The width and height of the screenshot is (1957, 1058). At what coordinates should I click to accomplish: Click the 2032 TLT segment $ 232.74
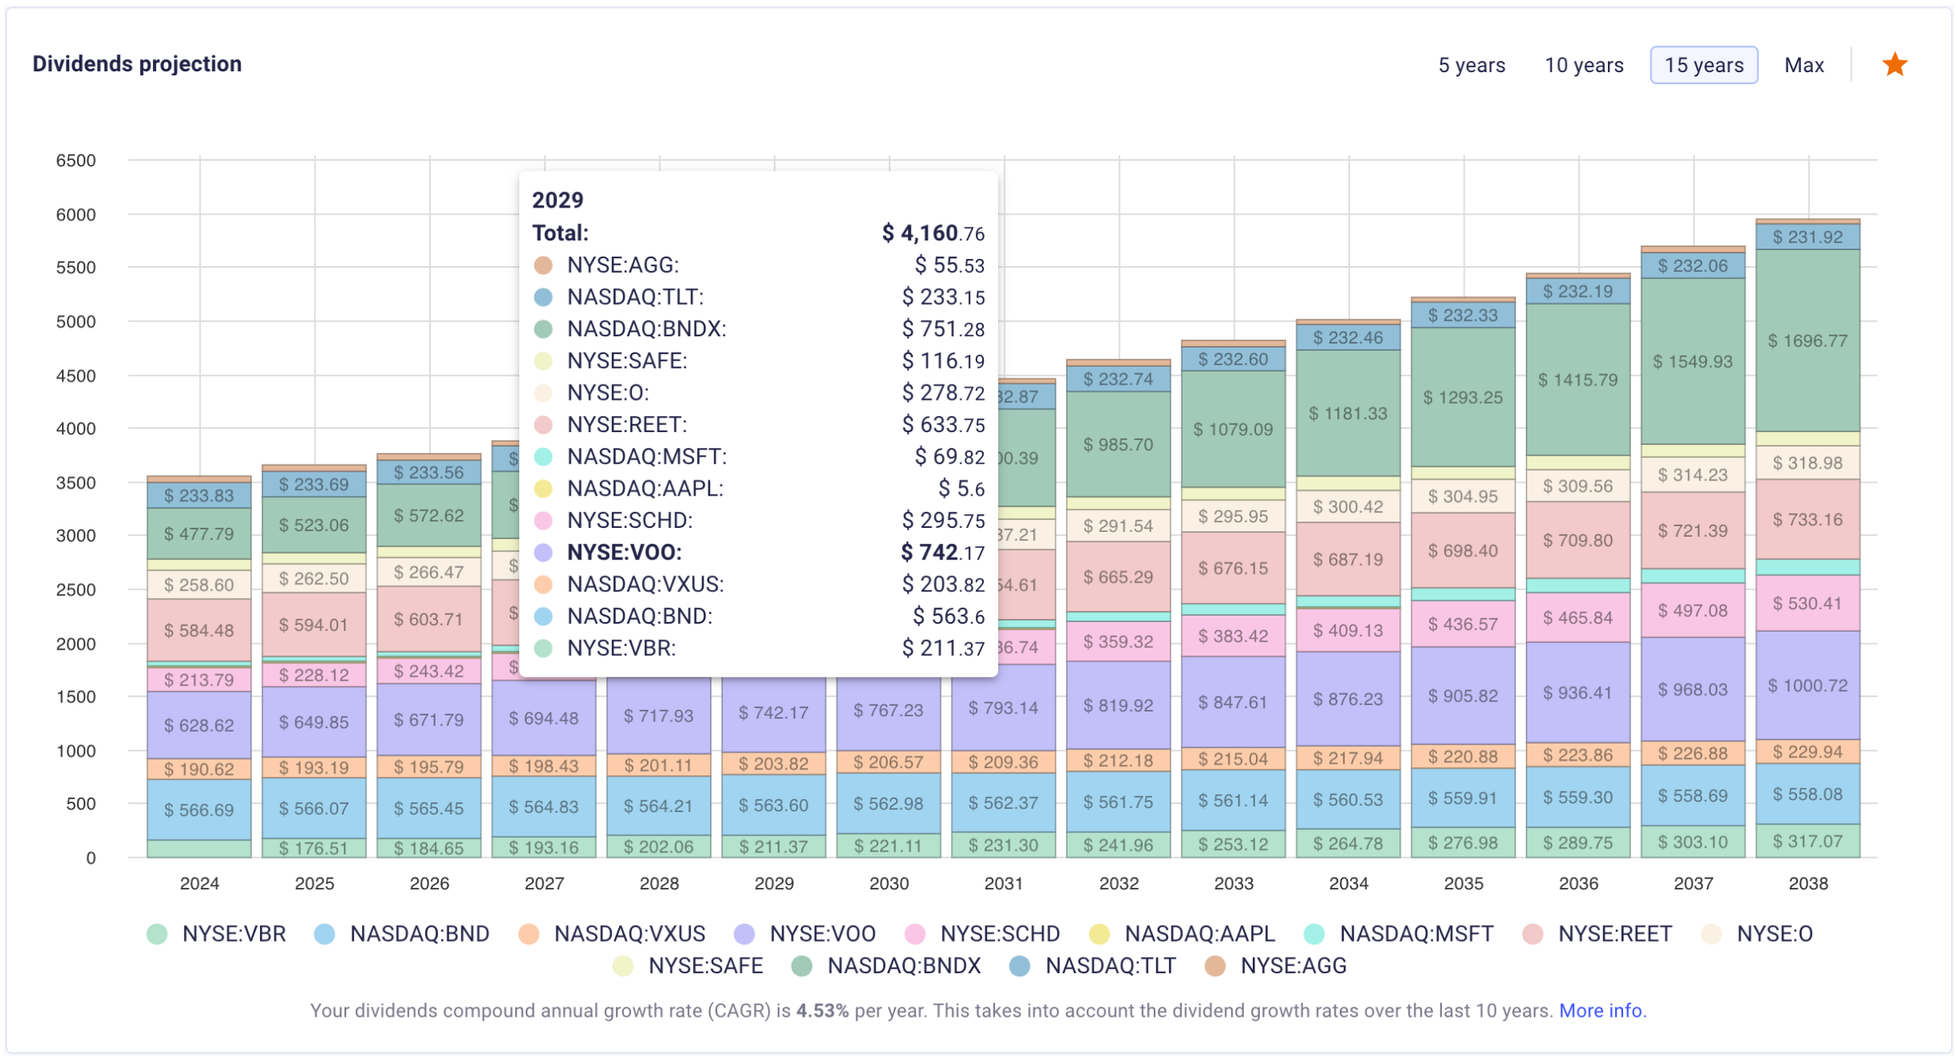coord(1119,379)
